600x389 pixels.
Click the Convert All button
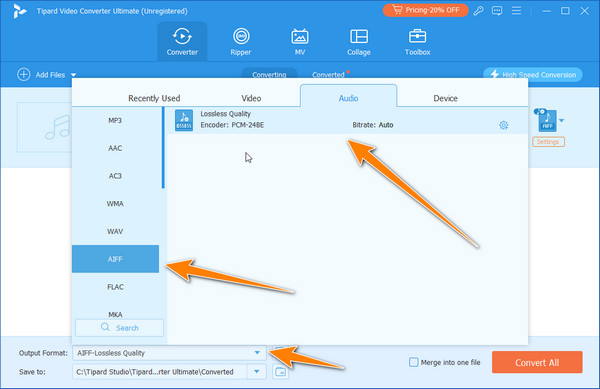tap(537, 362)
